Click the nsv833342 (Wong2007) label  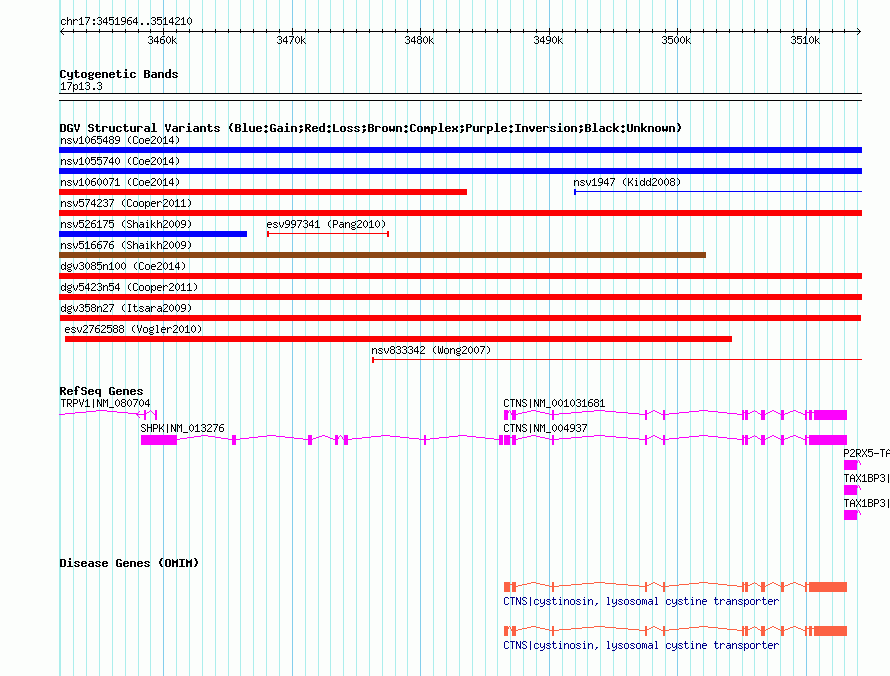[431, 350]
